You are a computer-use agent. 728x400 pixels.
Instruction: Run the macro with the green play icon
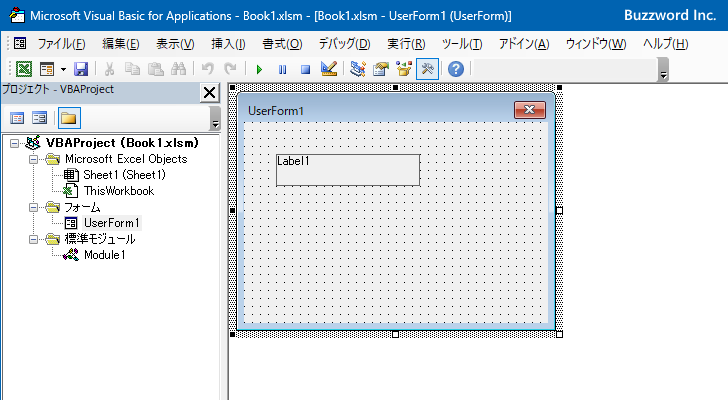[259, 69]
